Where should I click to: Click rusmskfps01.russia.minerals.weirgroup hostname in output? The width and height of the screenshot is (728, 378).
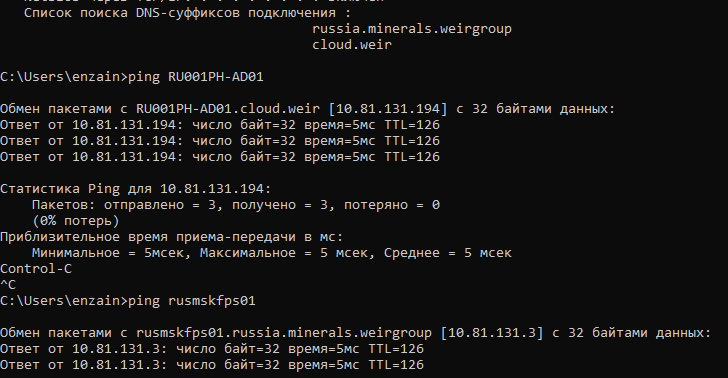(284, 333)
